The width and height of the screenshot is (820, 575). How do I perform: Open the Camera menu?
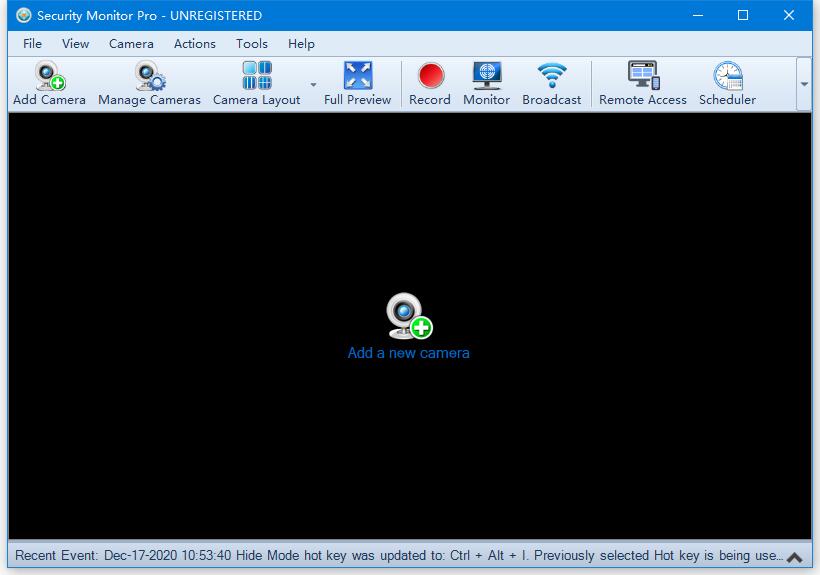131,44
